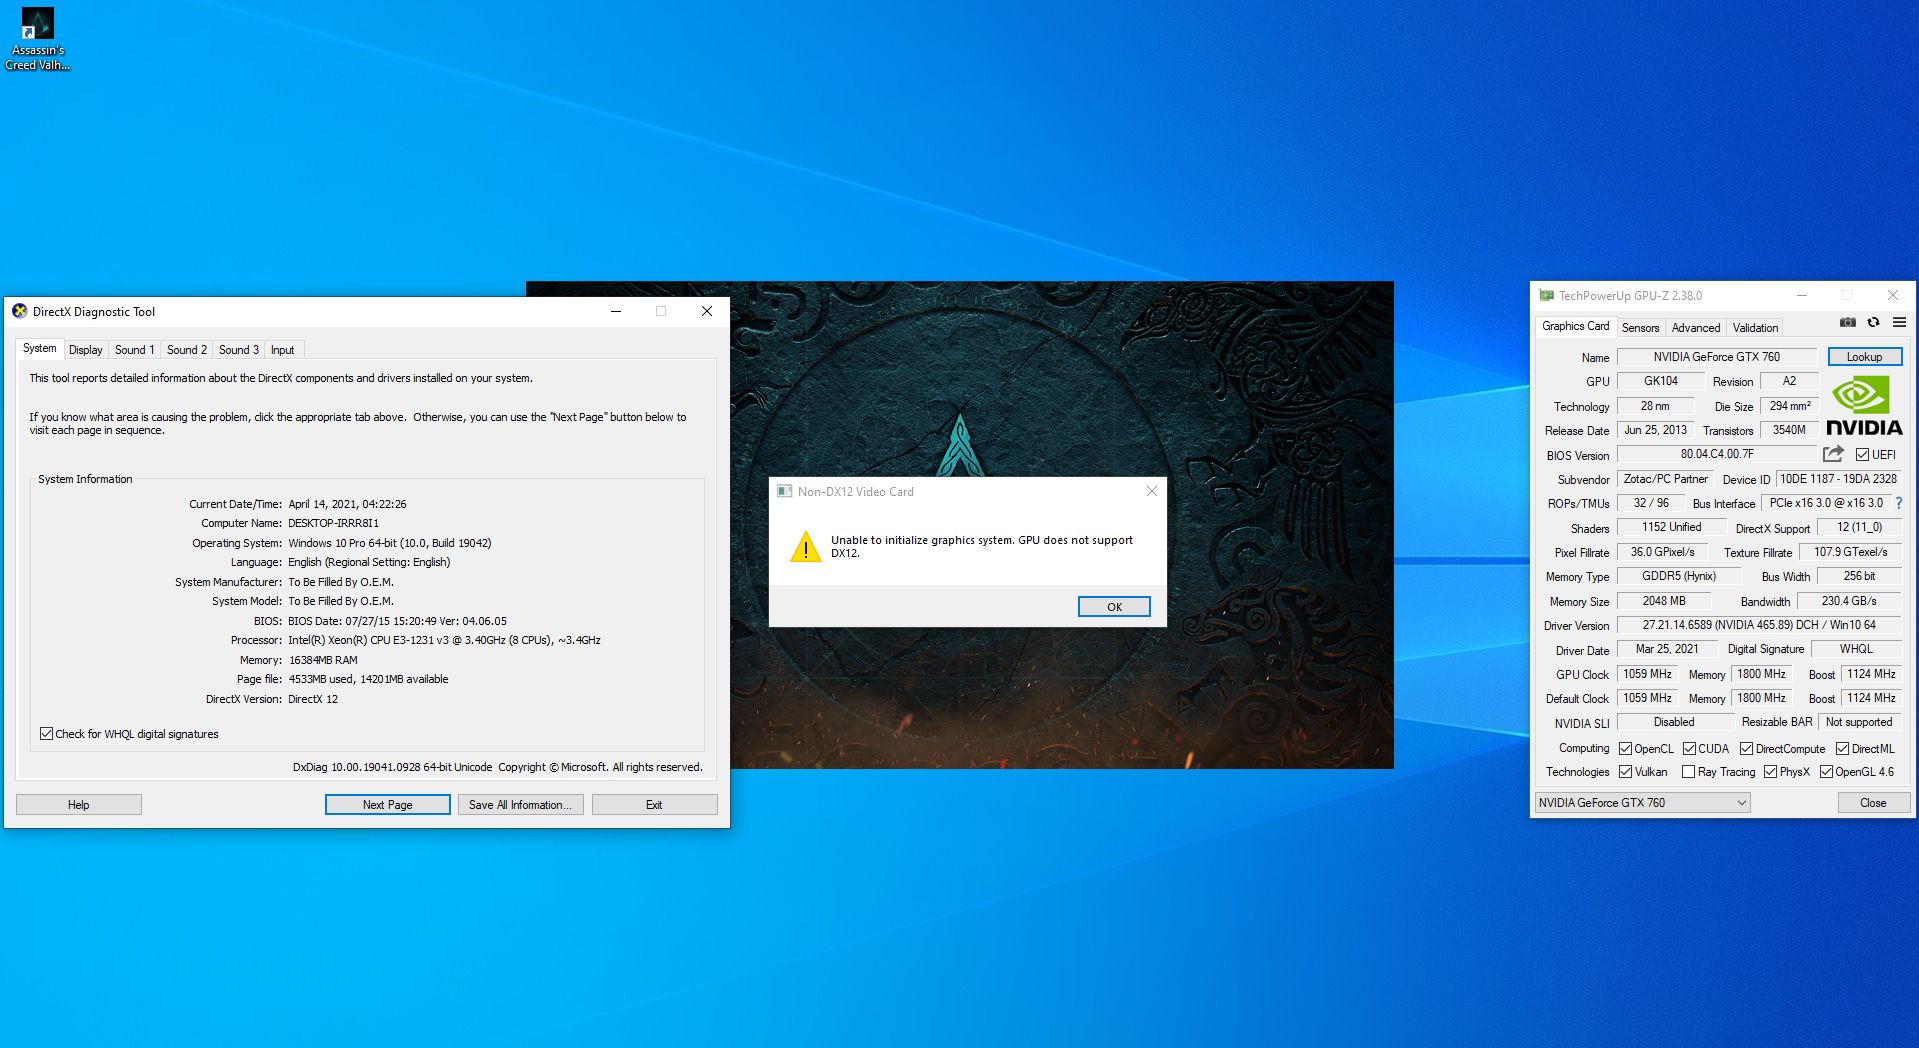The image size is (1919, 1048).
Task: Click Close button in GPU-Z
Action: pyautogui.click(x=1873, y=802)
